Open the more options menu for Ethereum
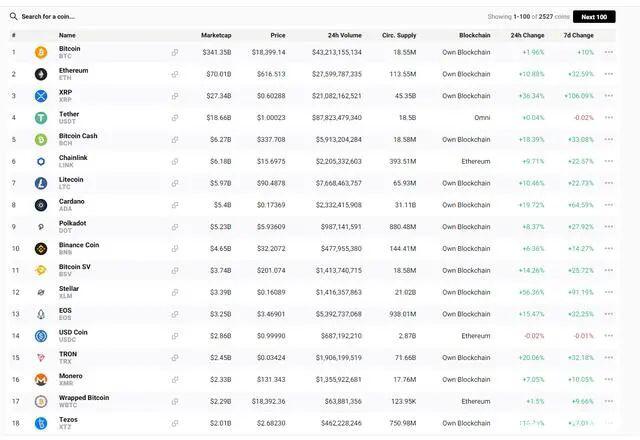 (x=609, y=74)
